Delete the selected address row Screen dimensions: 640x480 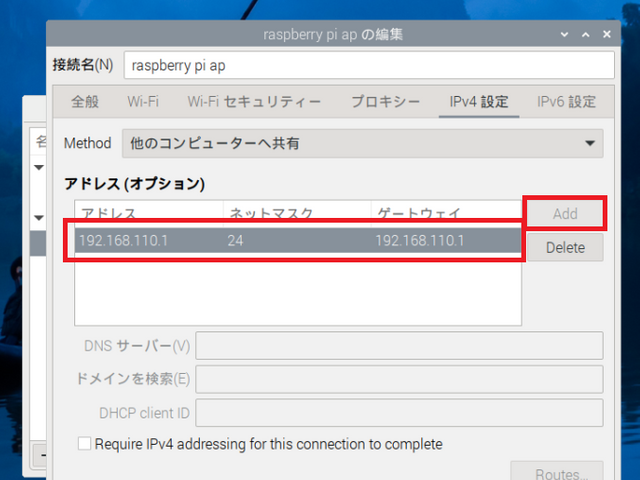click(565, 247)
